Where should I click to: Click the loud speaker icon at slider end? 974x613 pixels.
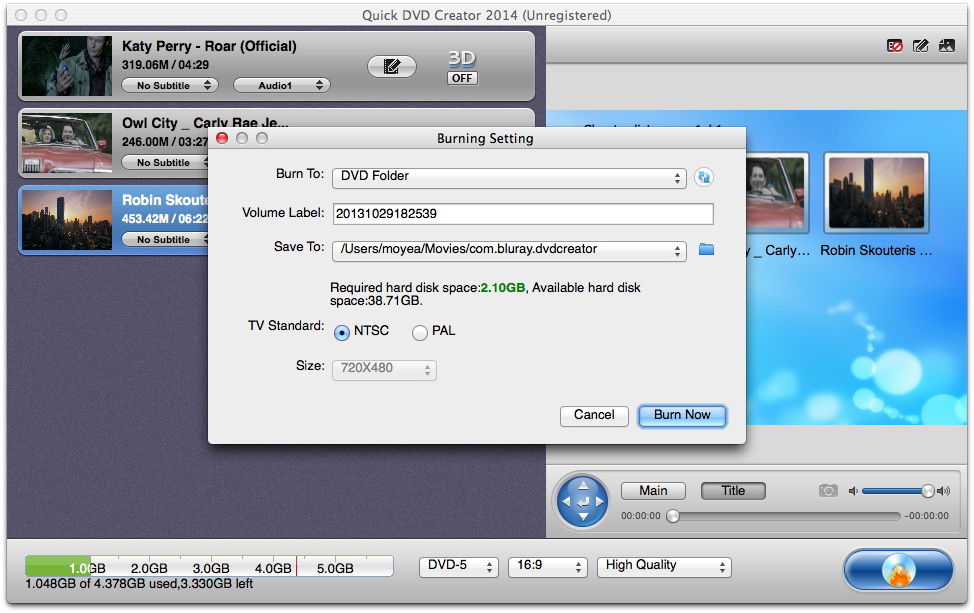click(x=944, y=491)
